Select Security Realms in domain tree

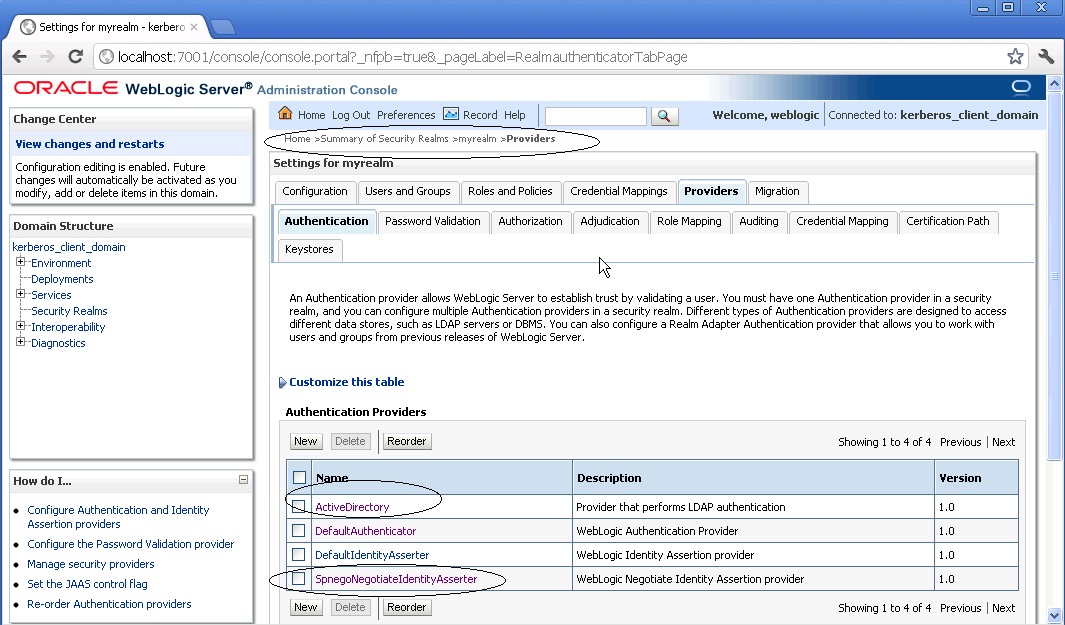tap(69, 311)
